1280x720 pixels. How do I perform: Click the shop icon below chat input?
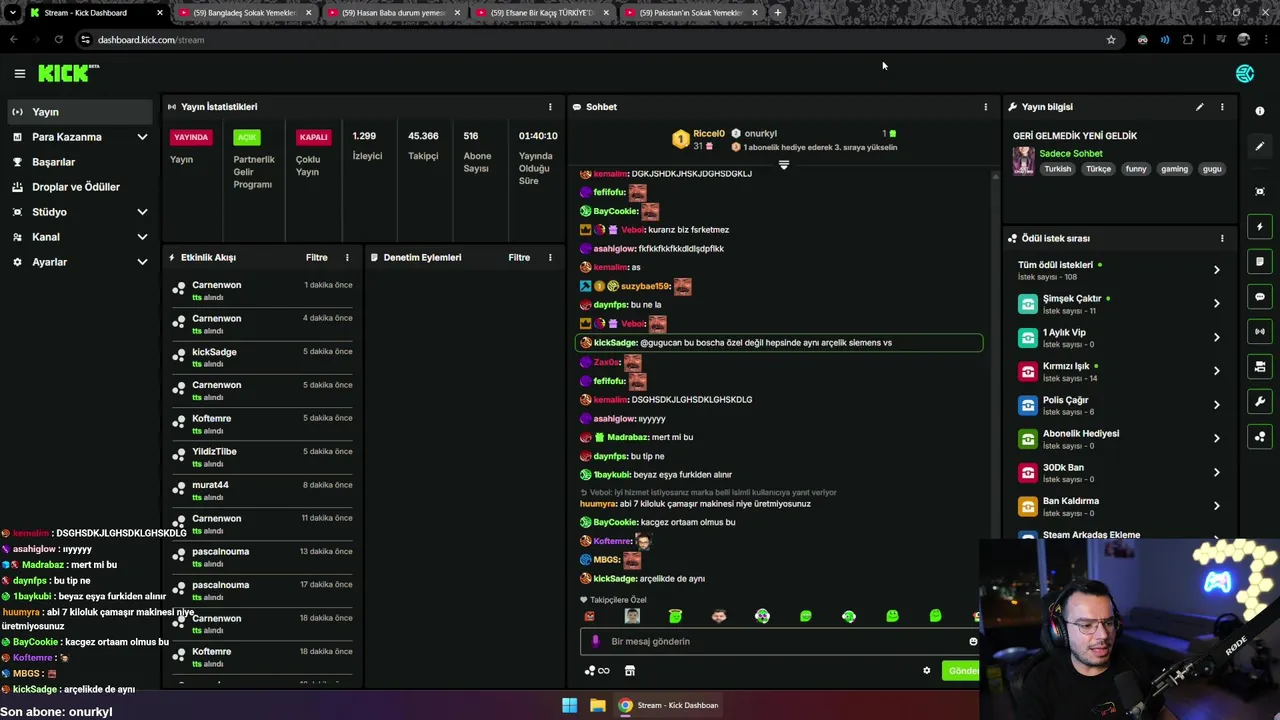630,671
